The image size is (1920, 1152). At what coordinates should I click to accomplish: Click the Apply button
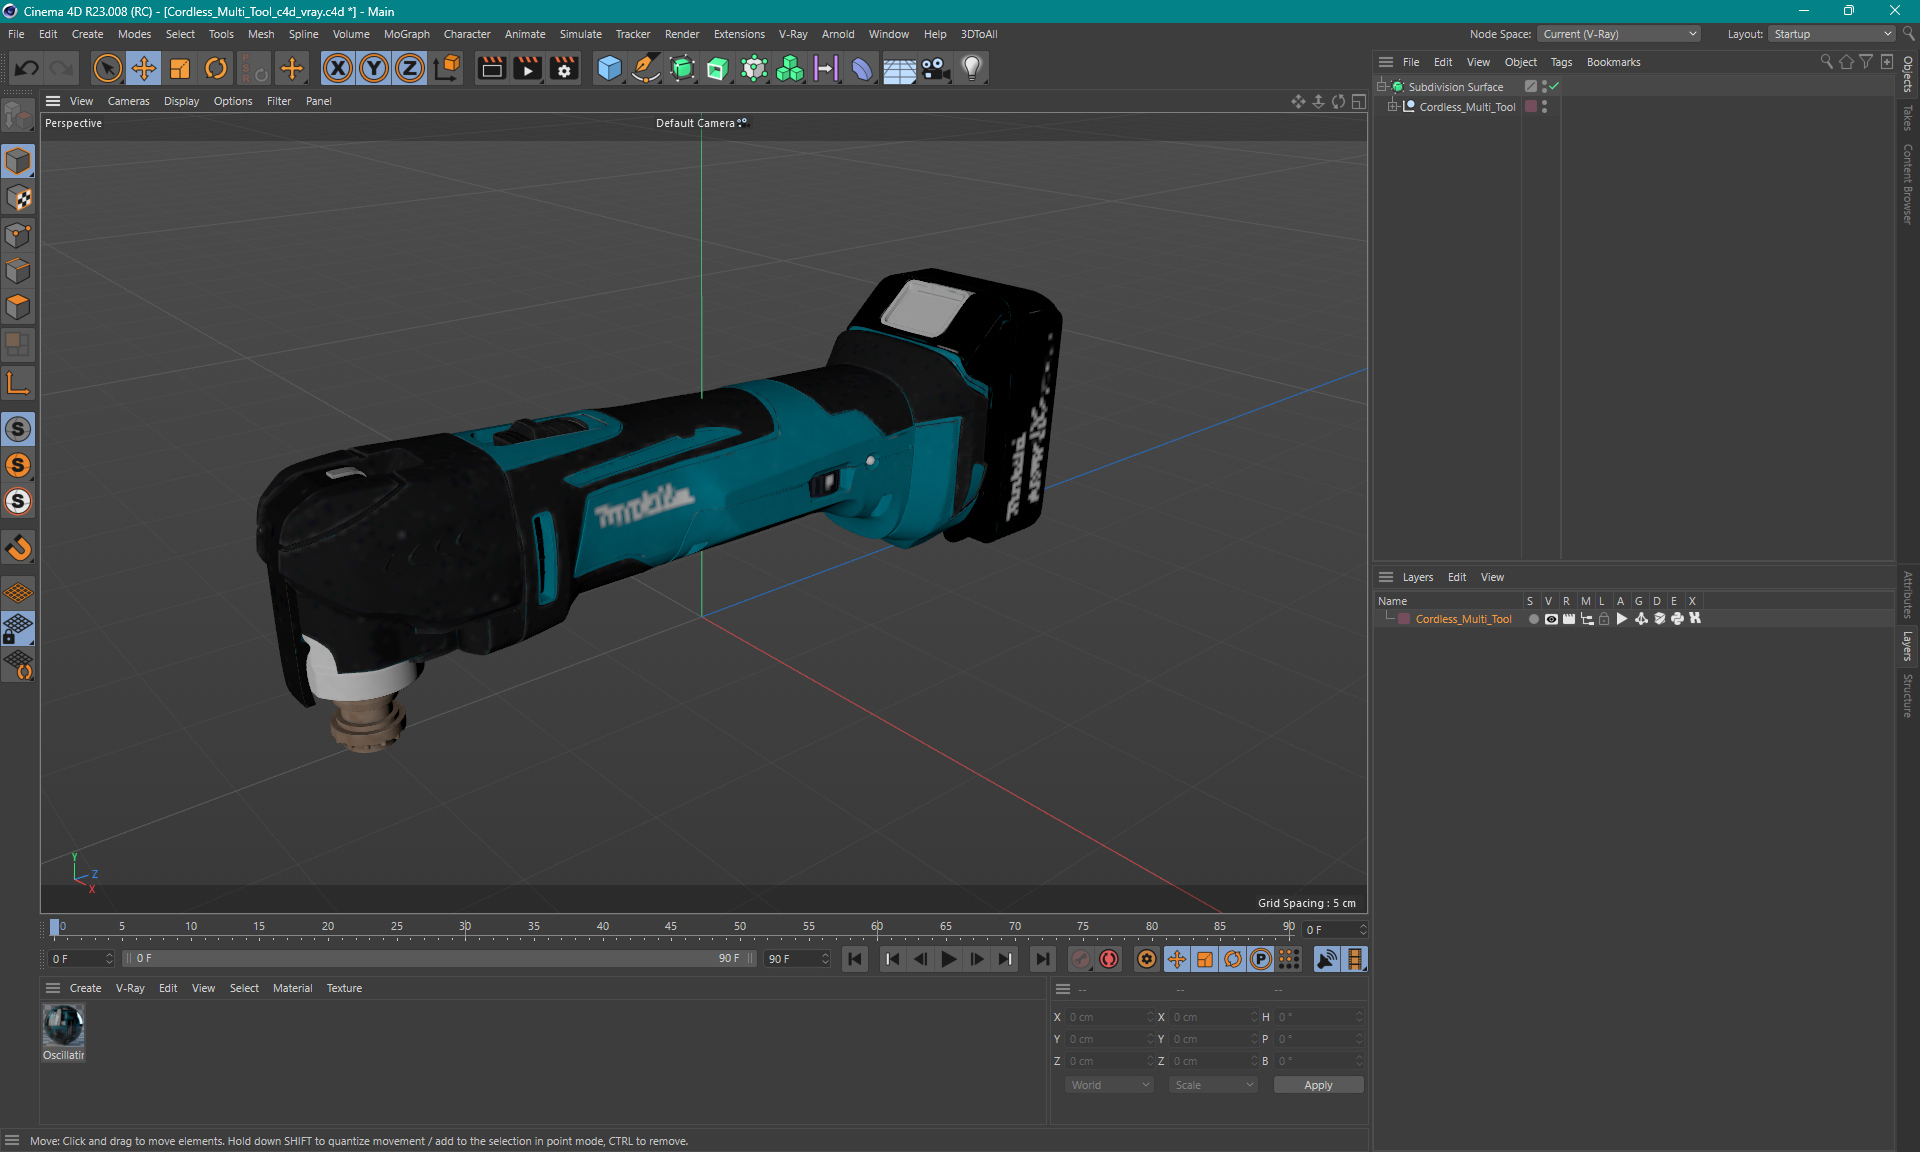tap(1318, 1085)
